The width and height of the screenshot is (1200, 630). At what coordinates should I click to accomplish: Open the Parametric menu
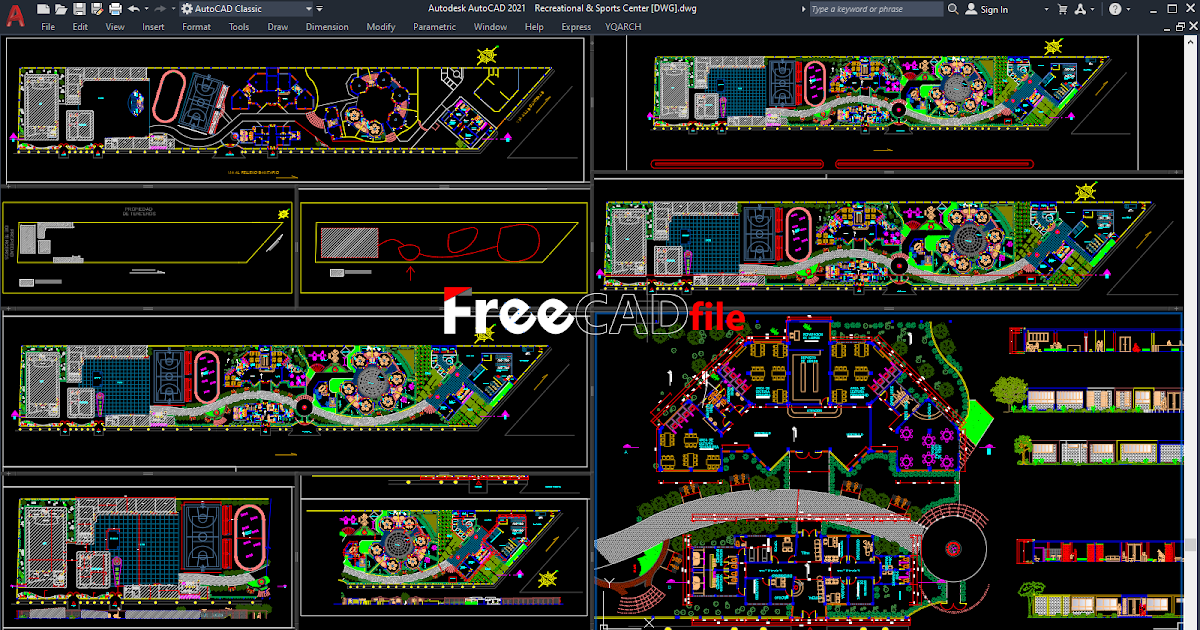[435, 26]
